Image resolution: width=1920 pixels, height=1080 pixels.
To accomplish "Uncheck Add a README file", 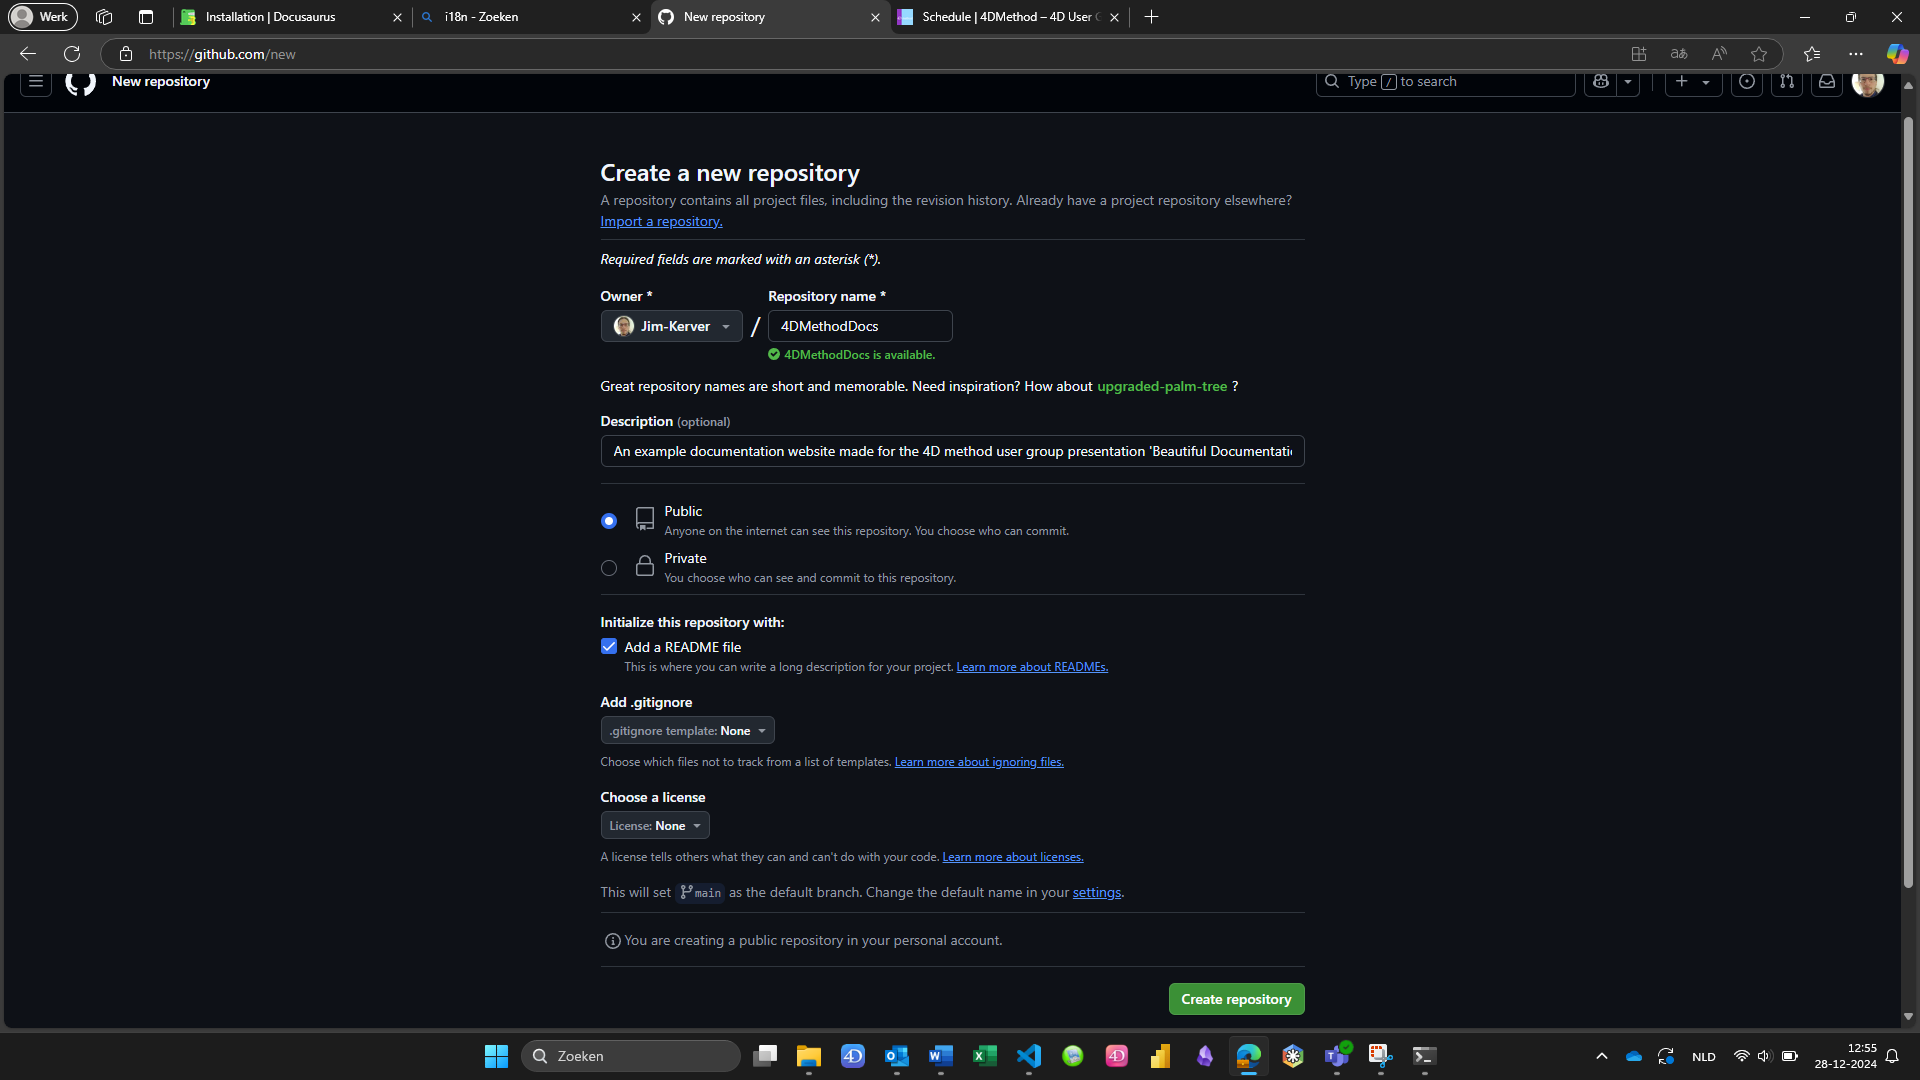I will (x=609, y=647).
